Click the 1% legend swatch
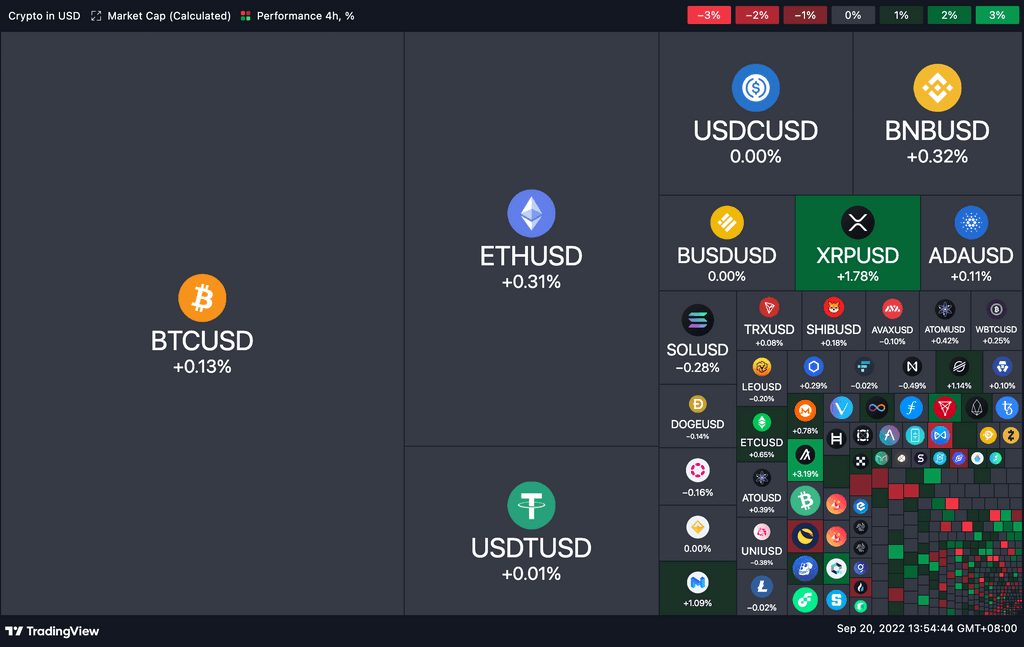1024x647 pixels. [x=901, y=15]
